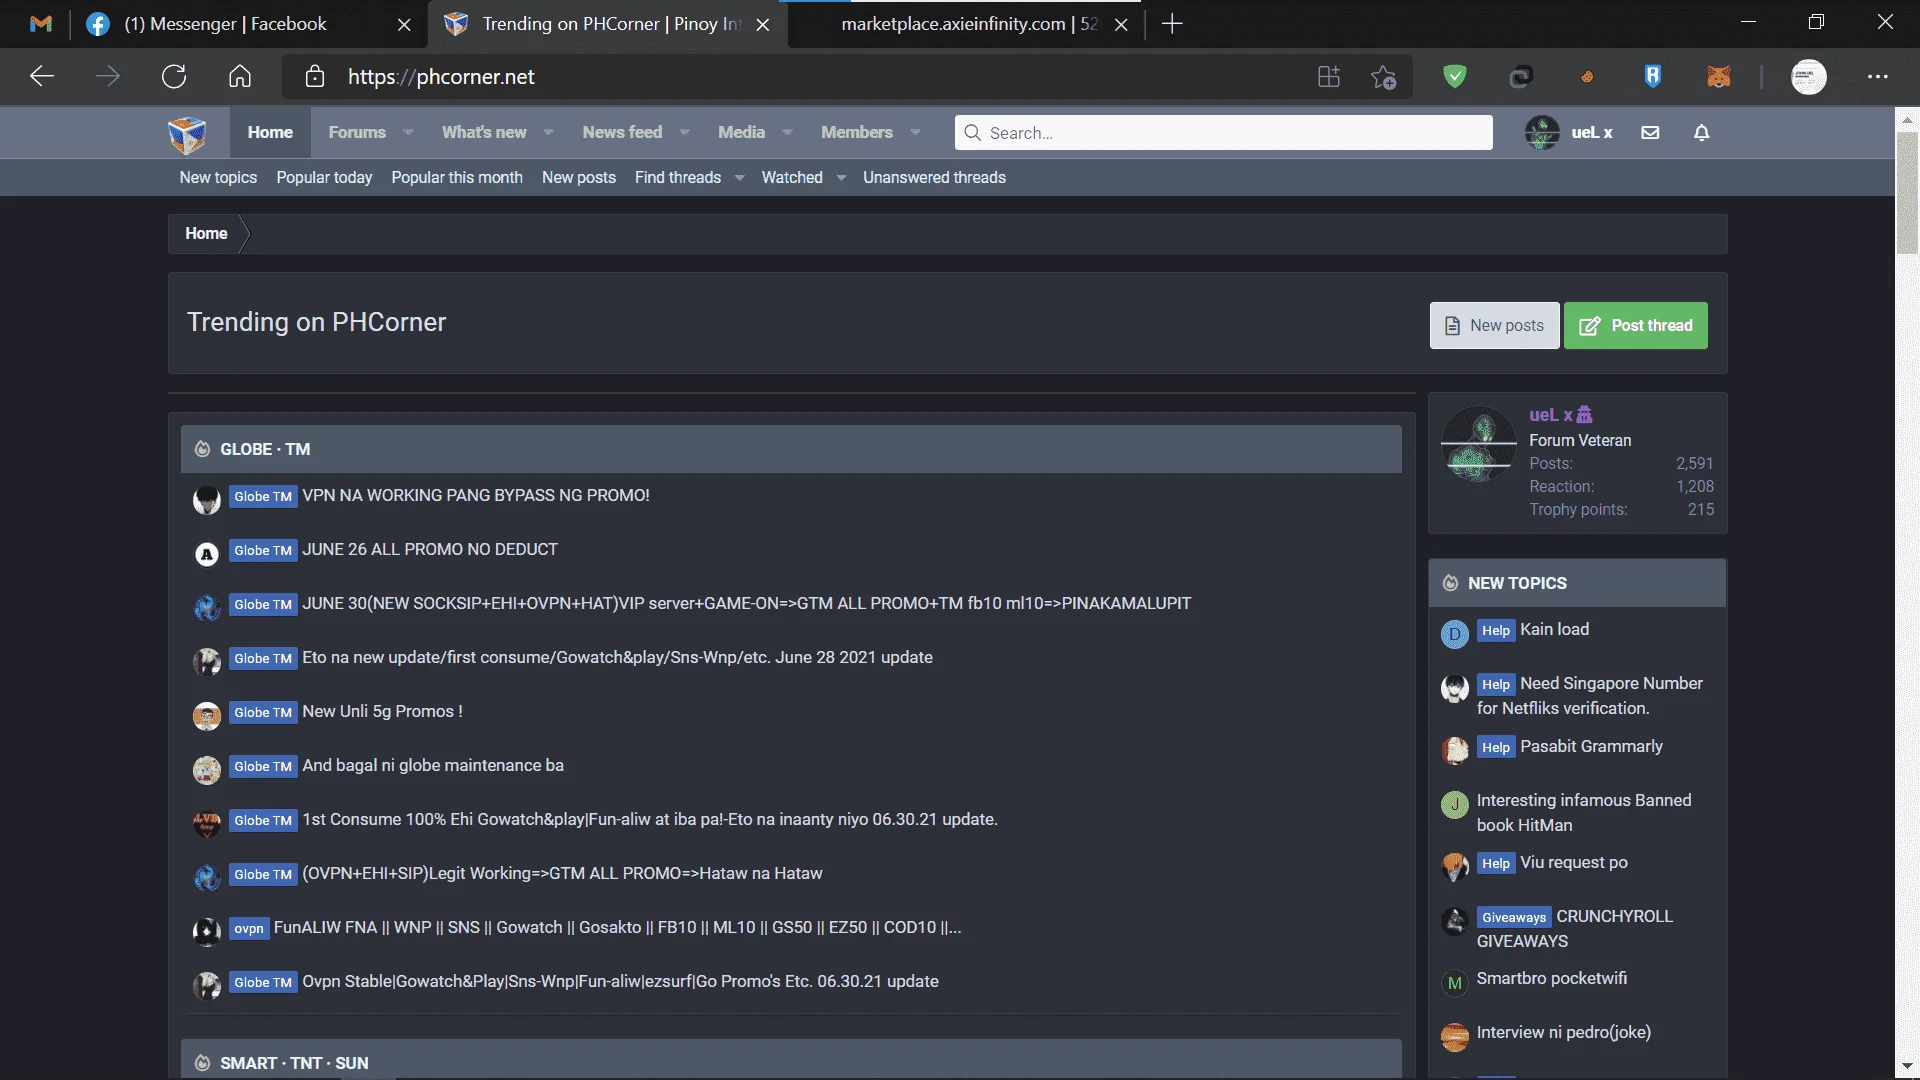
Task: Reload the page with refresh icon
Action: pyautogui.click(x=174, y=77)
